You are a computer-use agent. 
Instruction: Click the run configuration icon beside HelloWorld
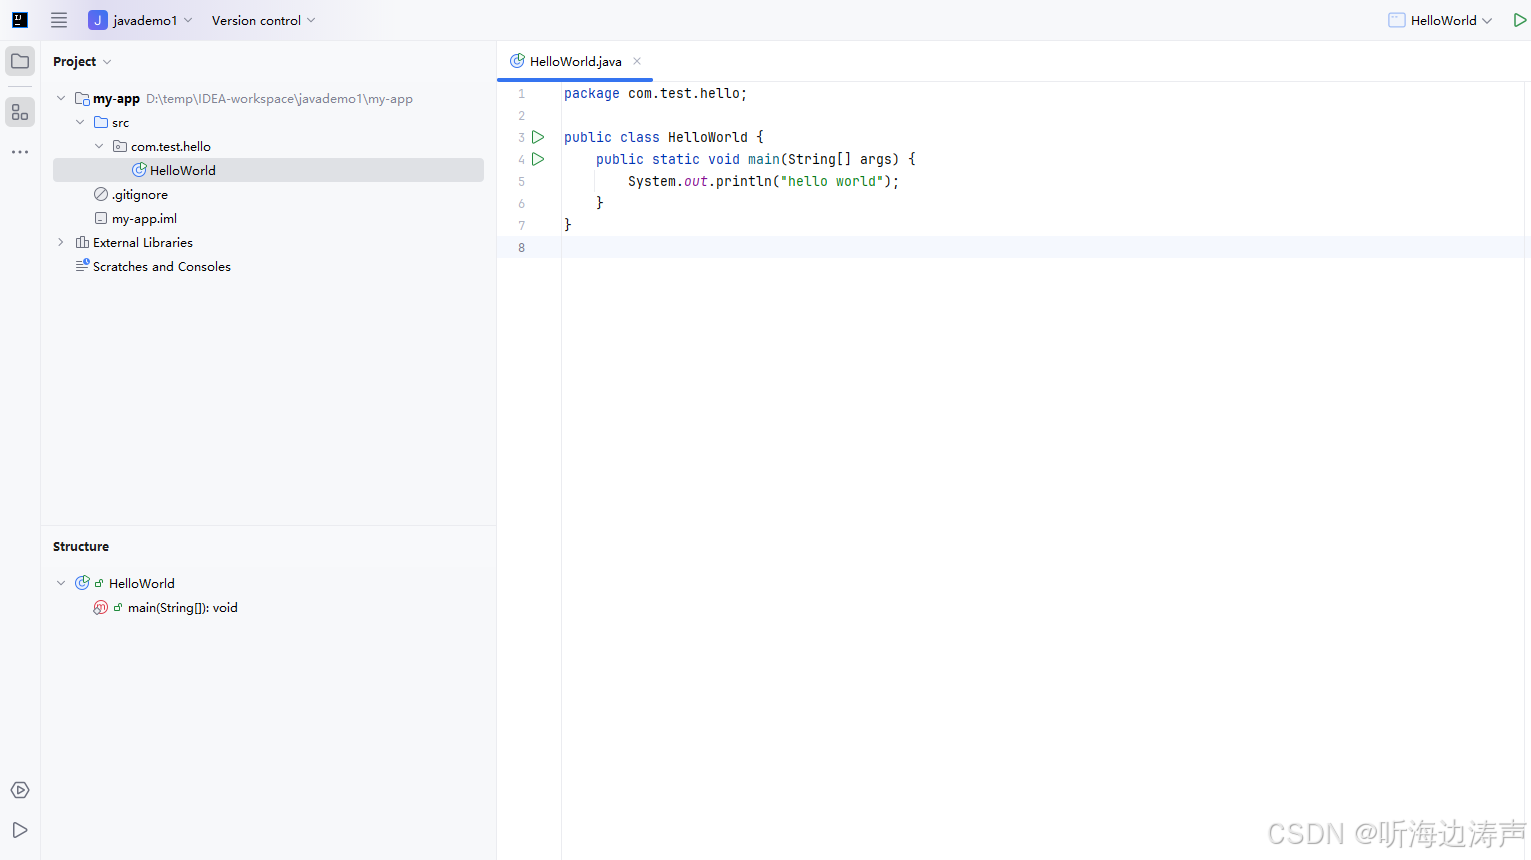tap(1397, 20)
